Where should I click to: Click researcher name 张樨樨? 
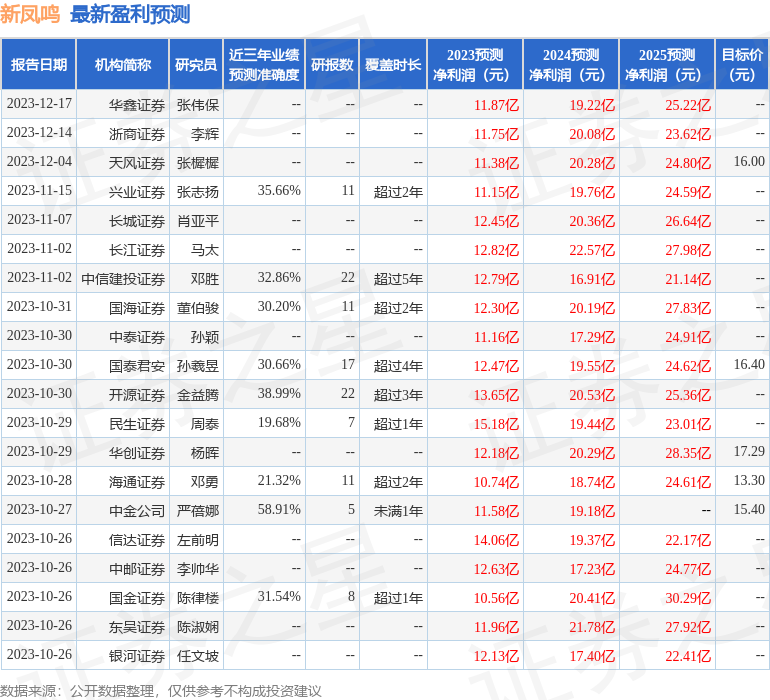pos(198,163)
